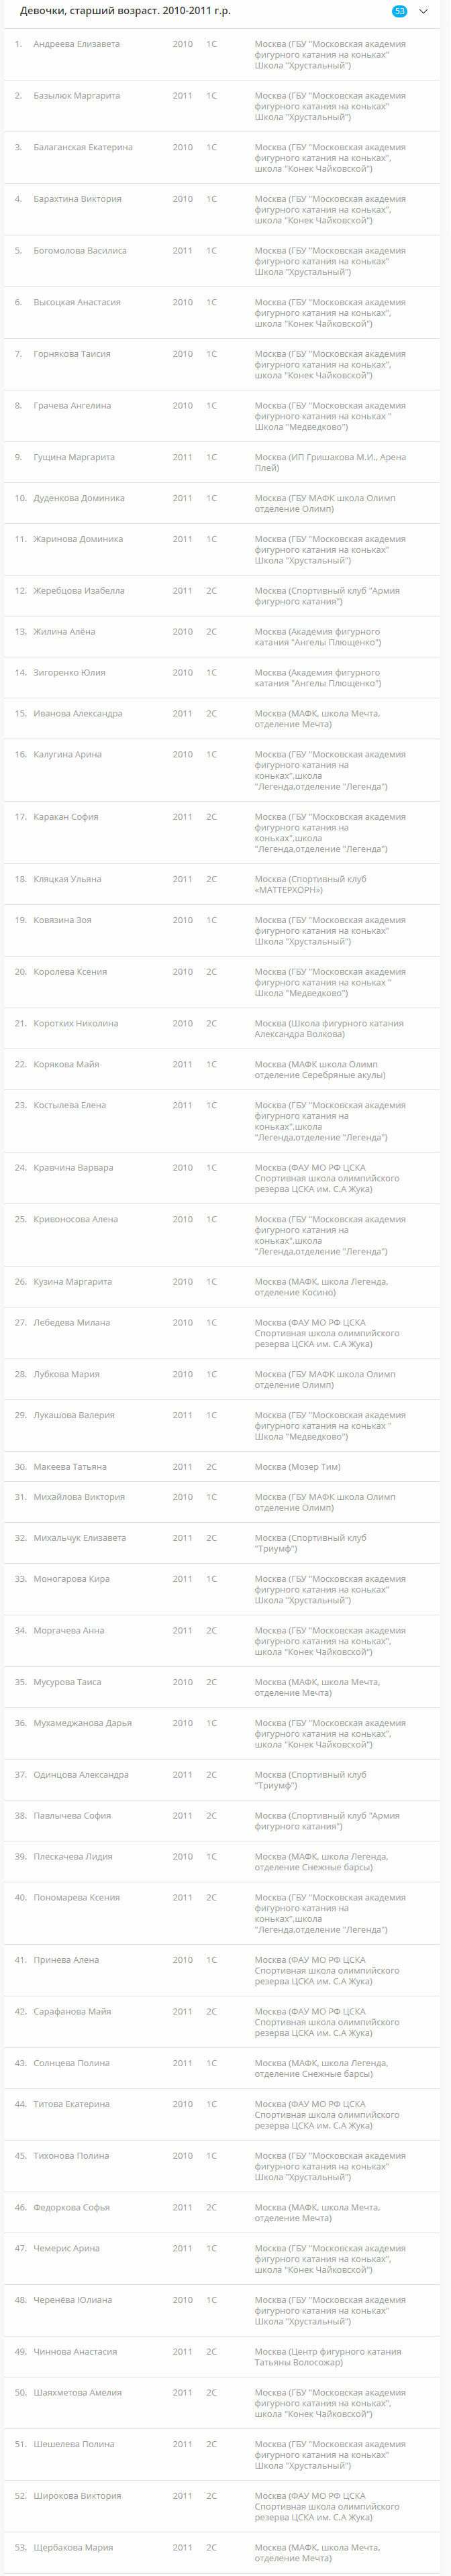Click the blue 53 participants badge

(x=400, y=11)
